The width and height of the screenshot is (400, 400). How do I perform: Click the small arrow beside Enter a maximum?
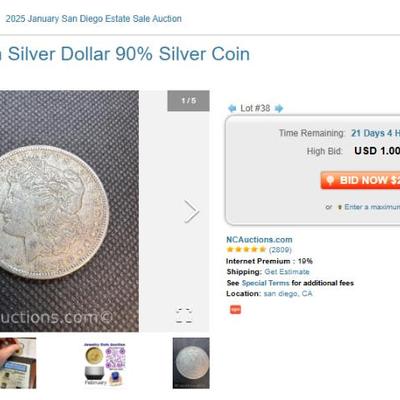[340, 207]
